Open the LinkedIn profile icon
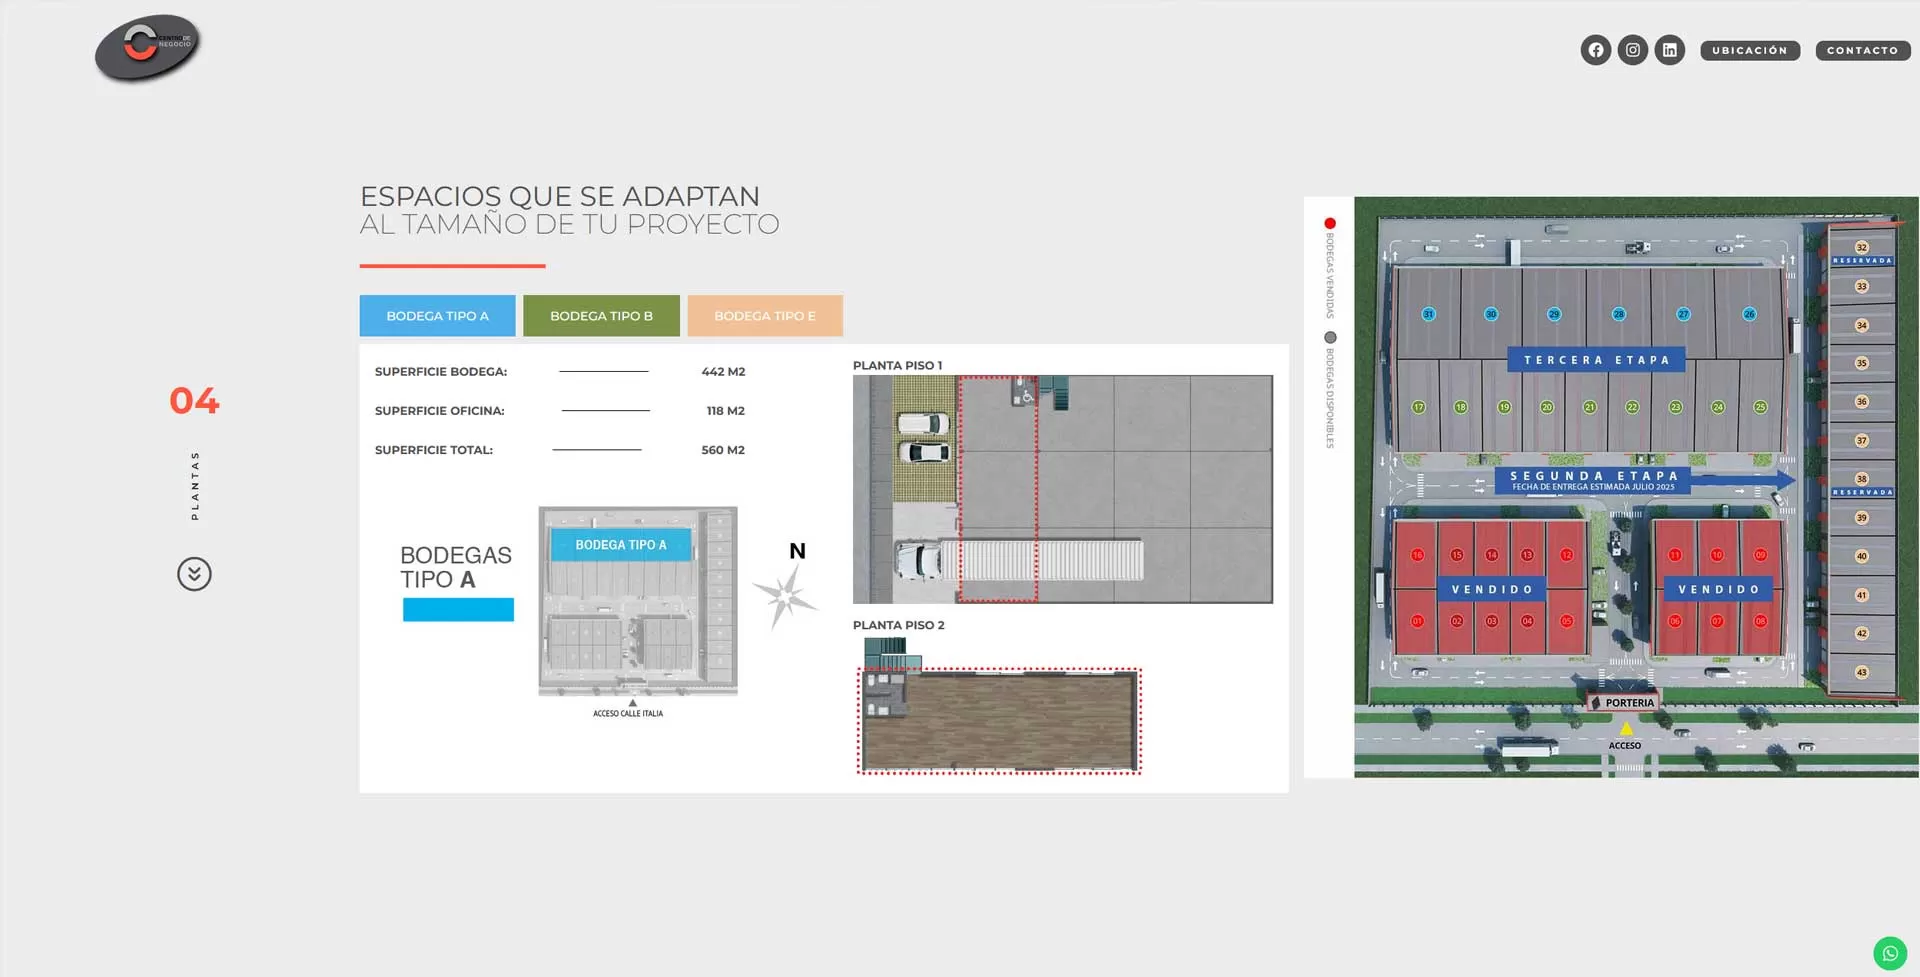 1669,50
